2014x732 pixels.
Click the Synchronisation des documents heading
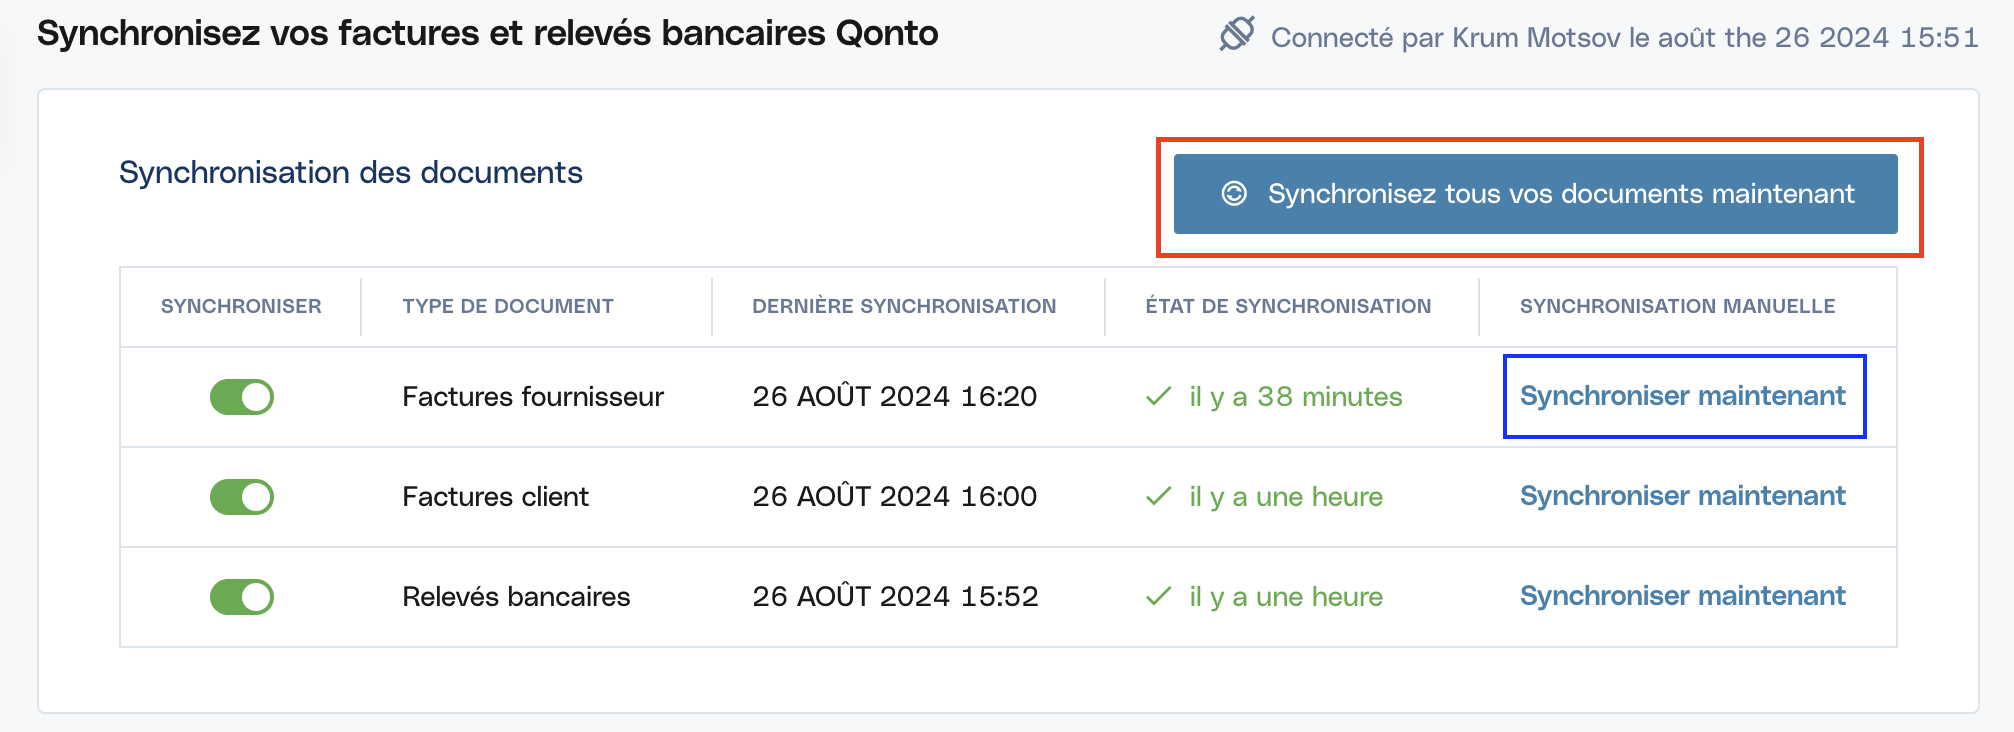[351, 173]
